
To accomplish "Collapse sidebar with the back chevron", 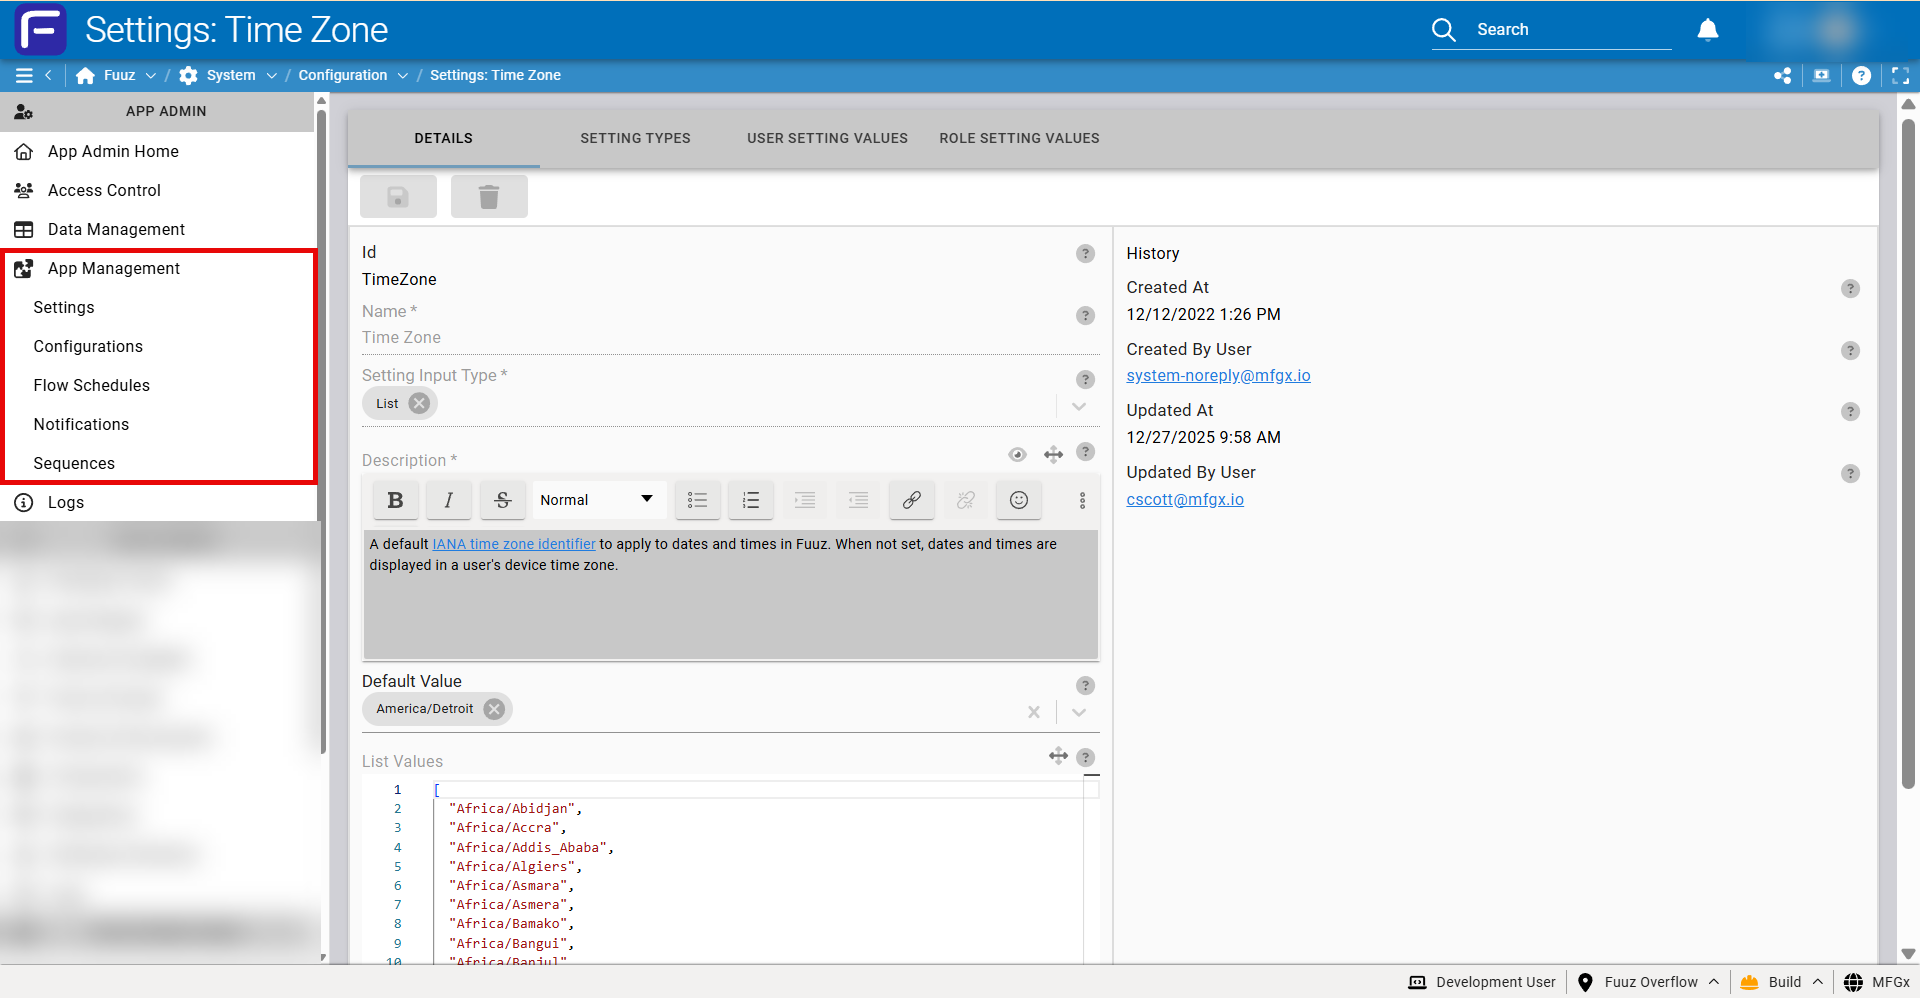I will pos(48,75).
